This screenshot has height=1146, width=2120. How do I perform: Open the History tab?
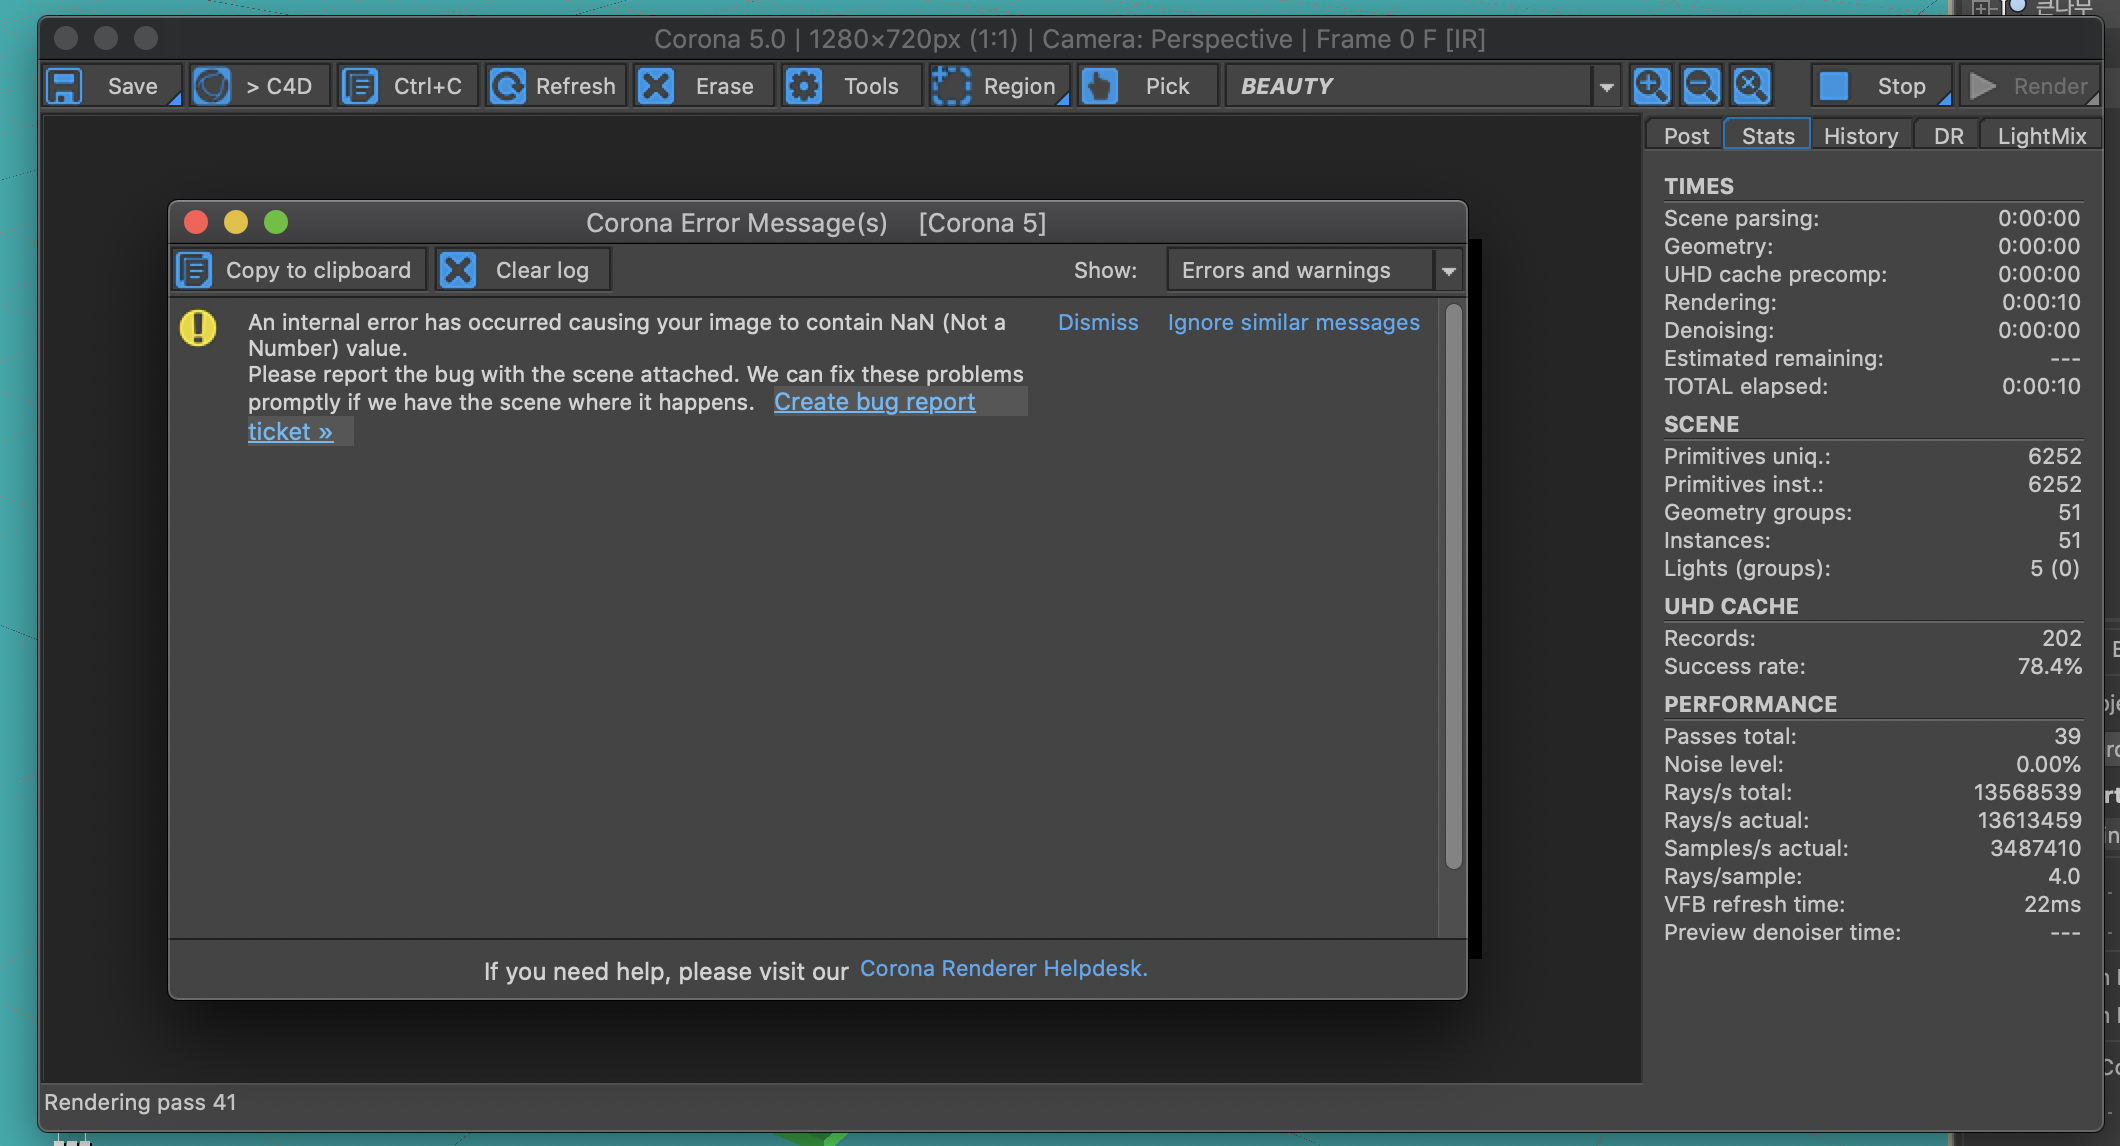pos(1861,136)
